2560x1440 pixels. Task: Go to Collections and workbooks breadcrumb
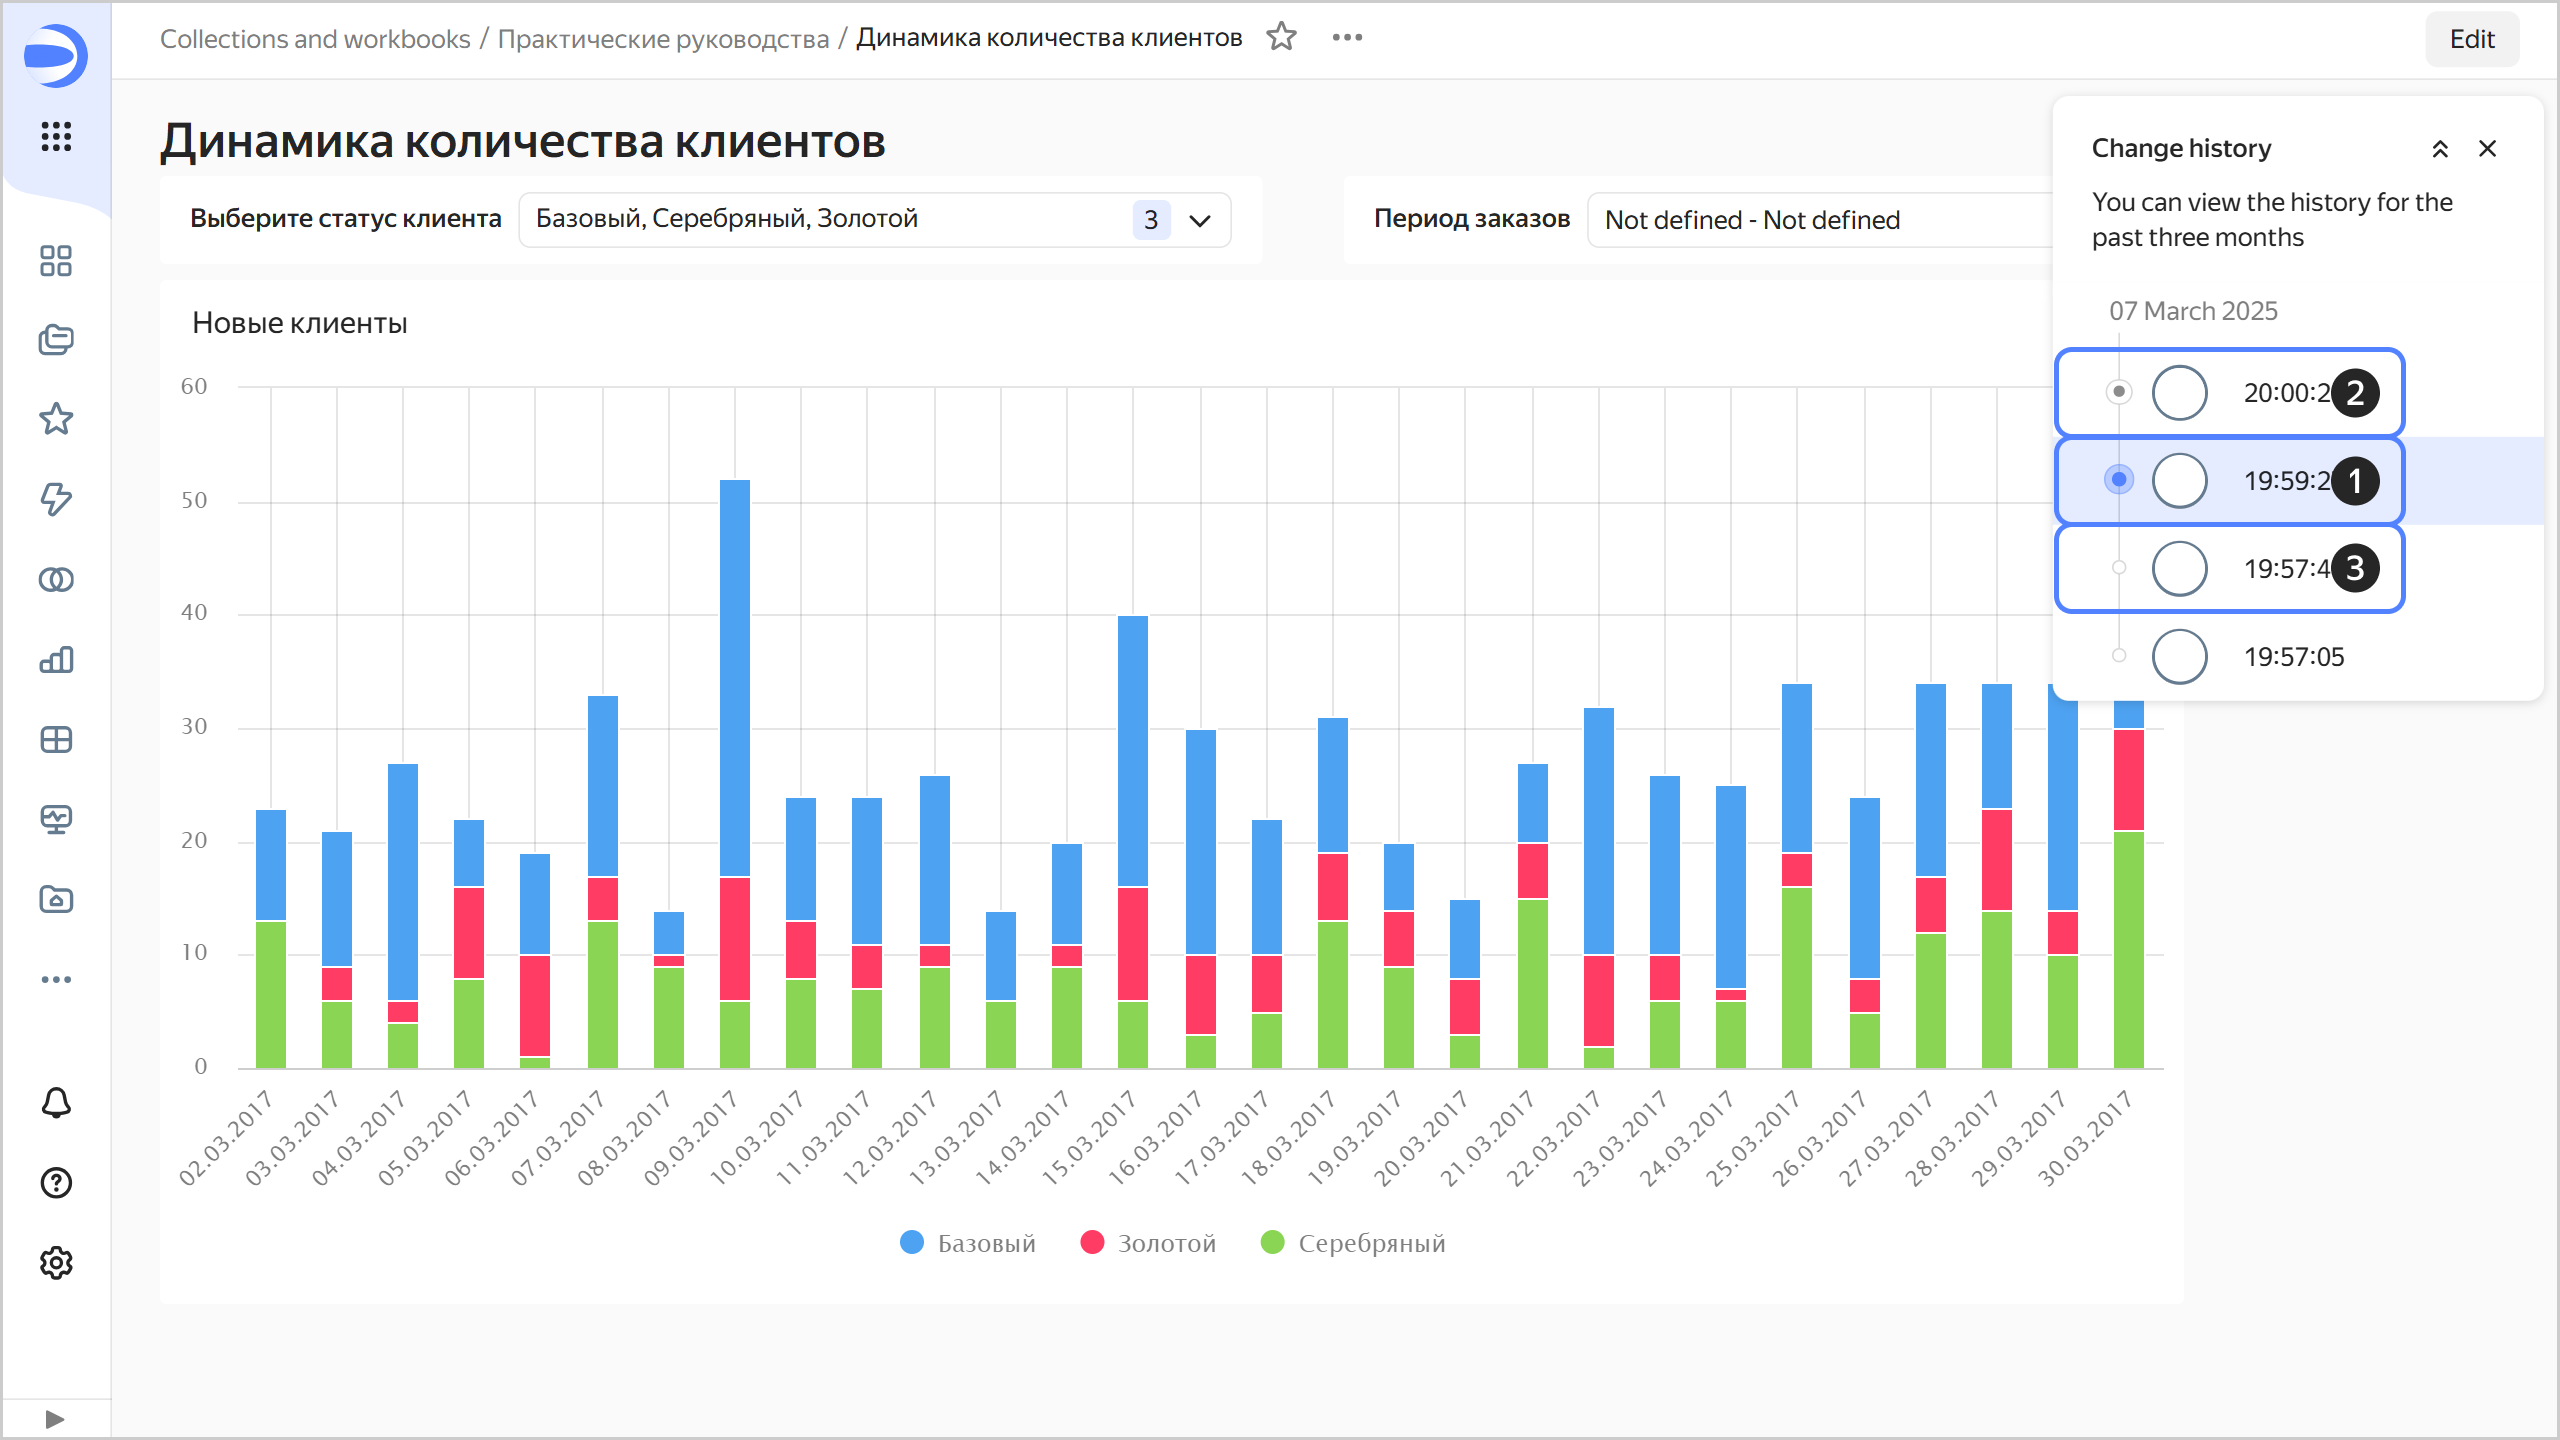click(315, 39)
